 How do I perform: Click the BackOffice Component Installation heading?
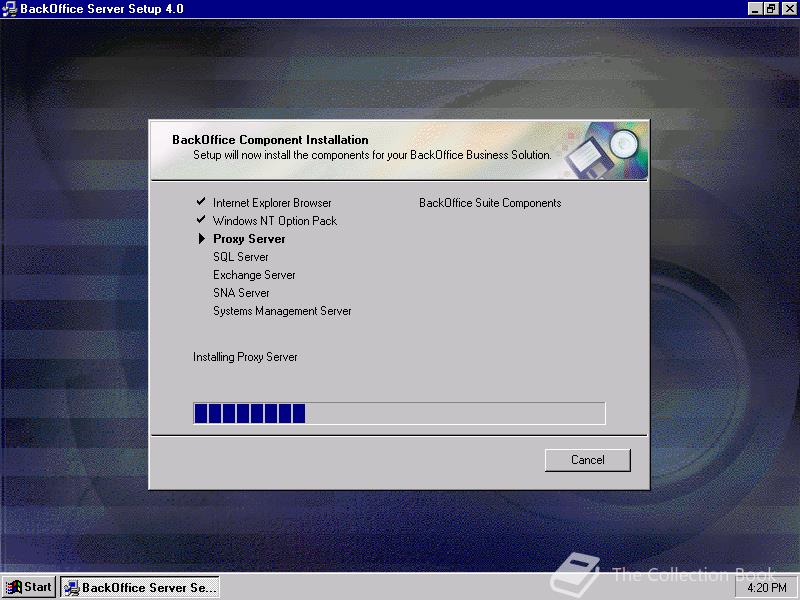[x=270, y=139]
